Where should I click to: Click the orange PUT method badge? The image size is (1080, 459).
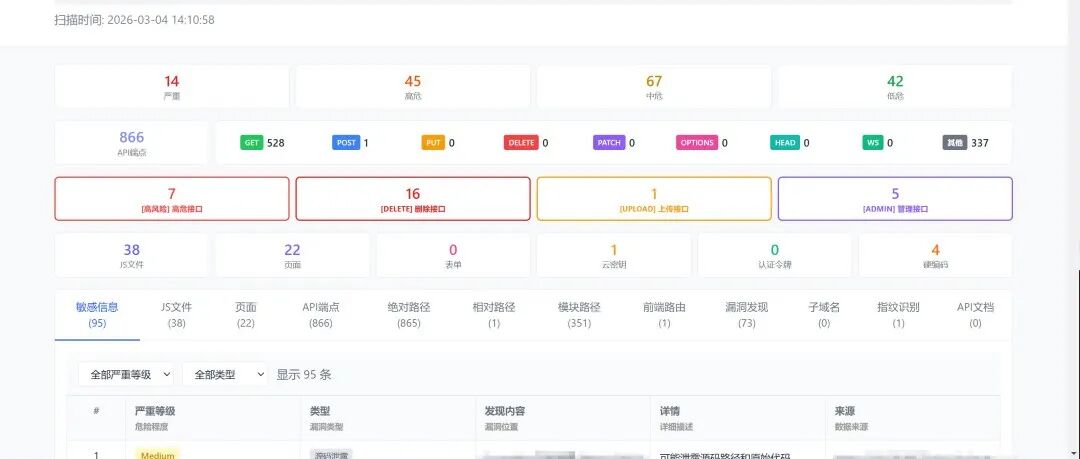point(433,143)
